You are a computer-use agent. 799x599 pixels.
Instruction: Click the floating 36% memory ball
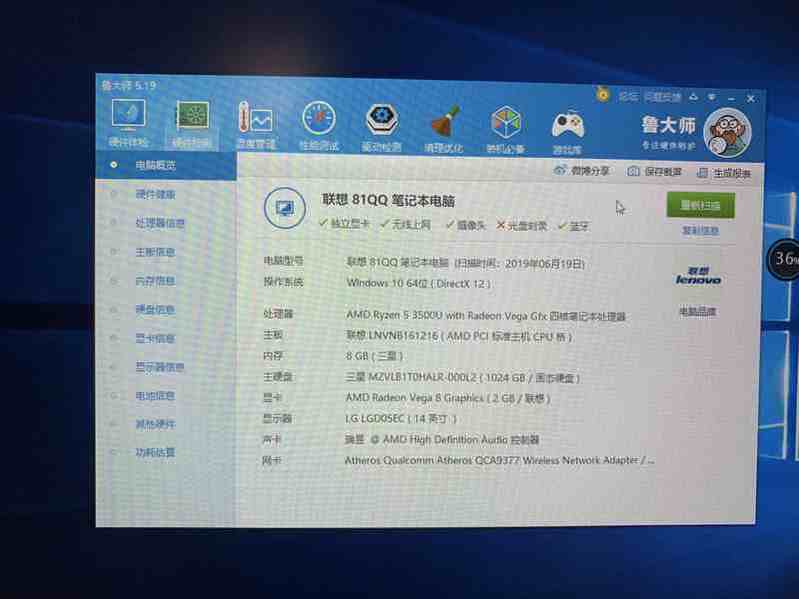click(785, 259)
